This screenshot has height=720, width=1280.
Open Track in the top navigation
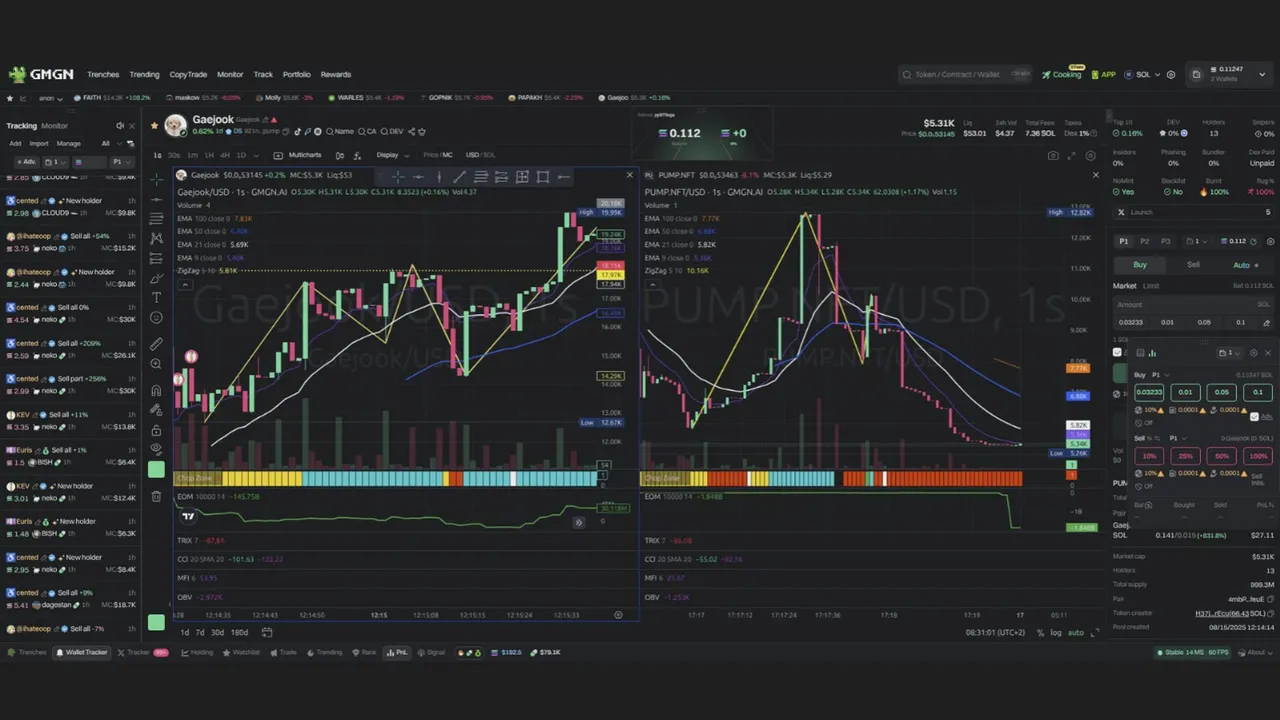(263, 75)
